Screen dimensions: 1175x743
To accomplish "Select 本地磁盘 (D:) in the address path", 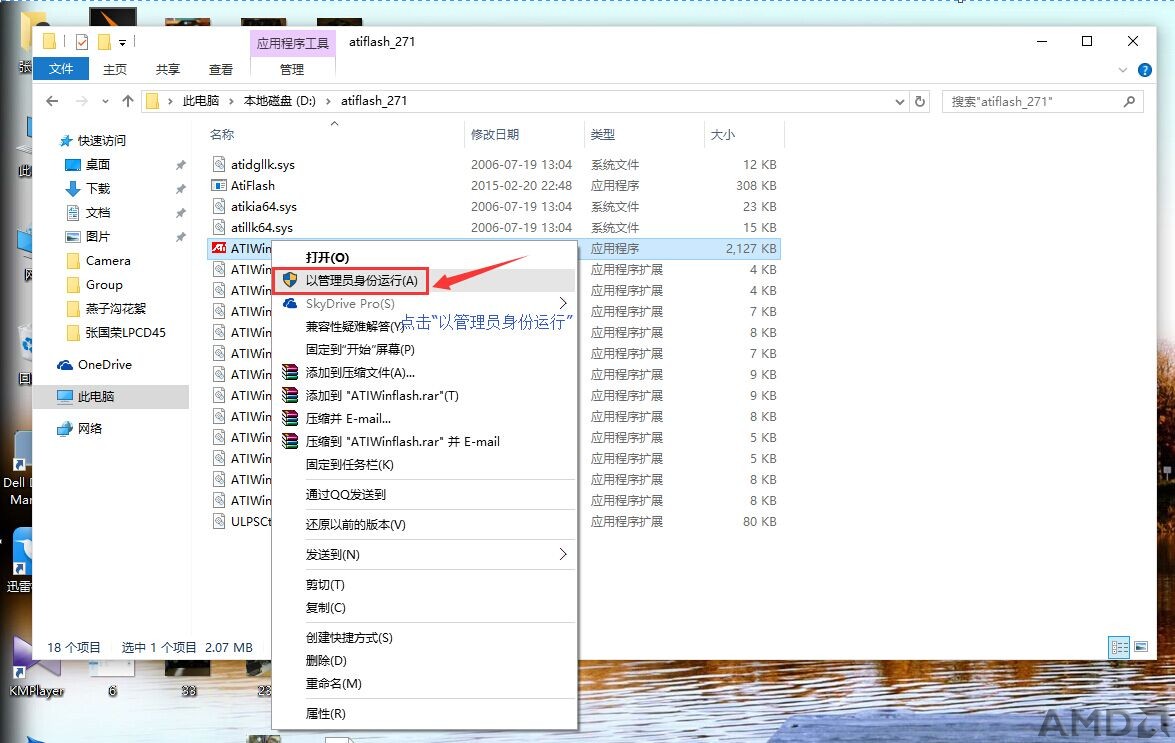I will coord(280,100).
